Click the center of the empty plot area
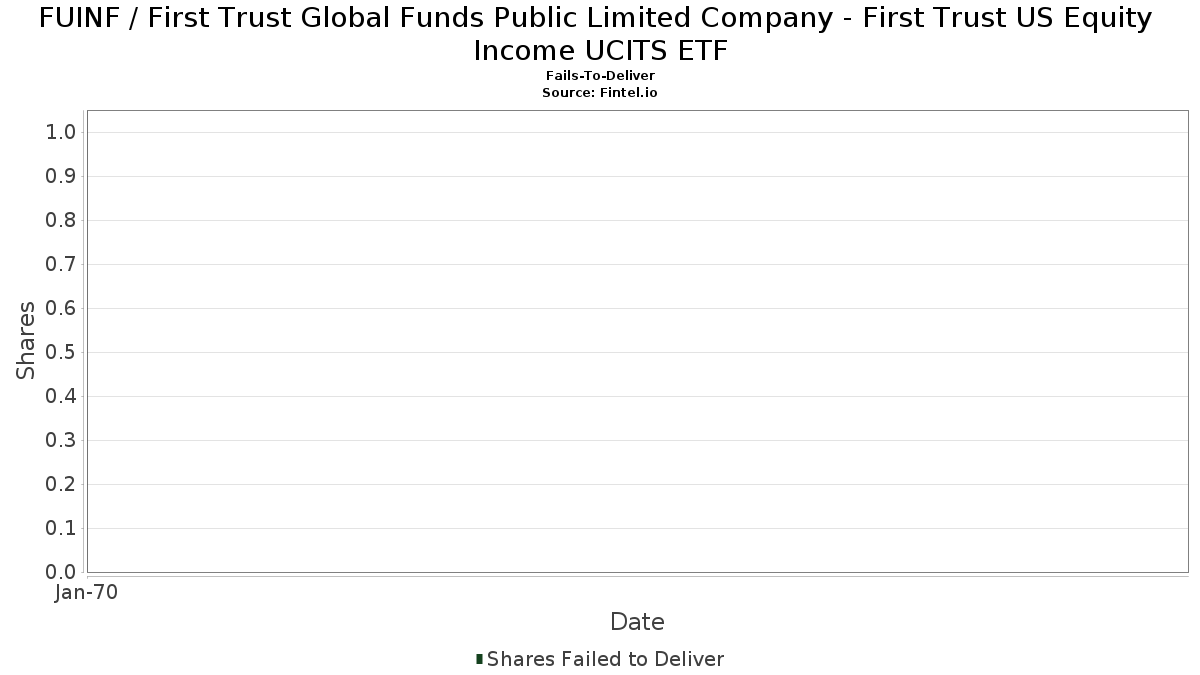The width and height of the screenshot is (1200, 675). [637, 341]
